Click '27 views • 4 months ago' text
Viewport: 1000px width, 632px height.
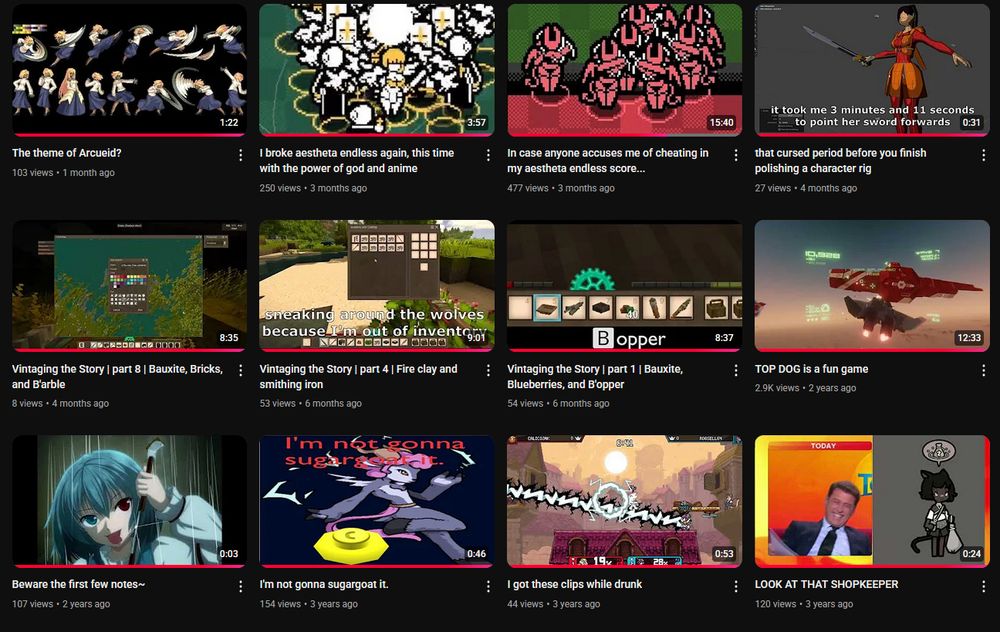pos(806,188)
